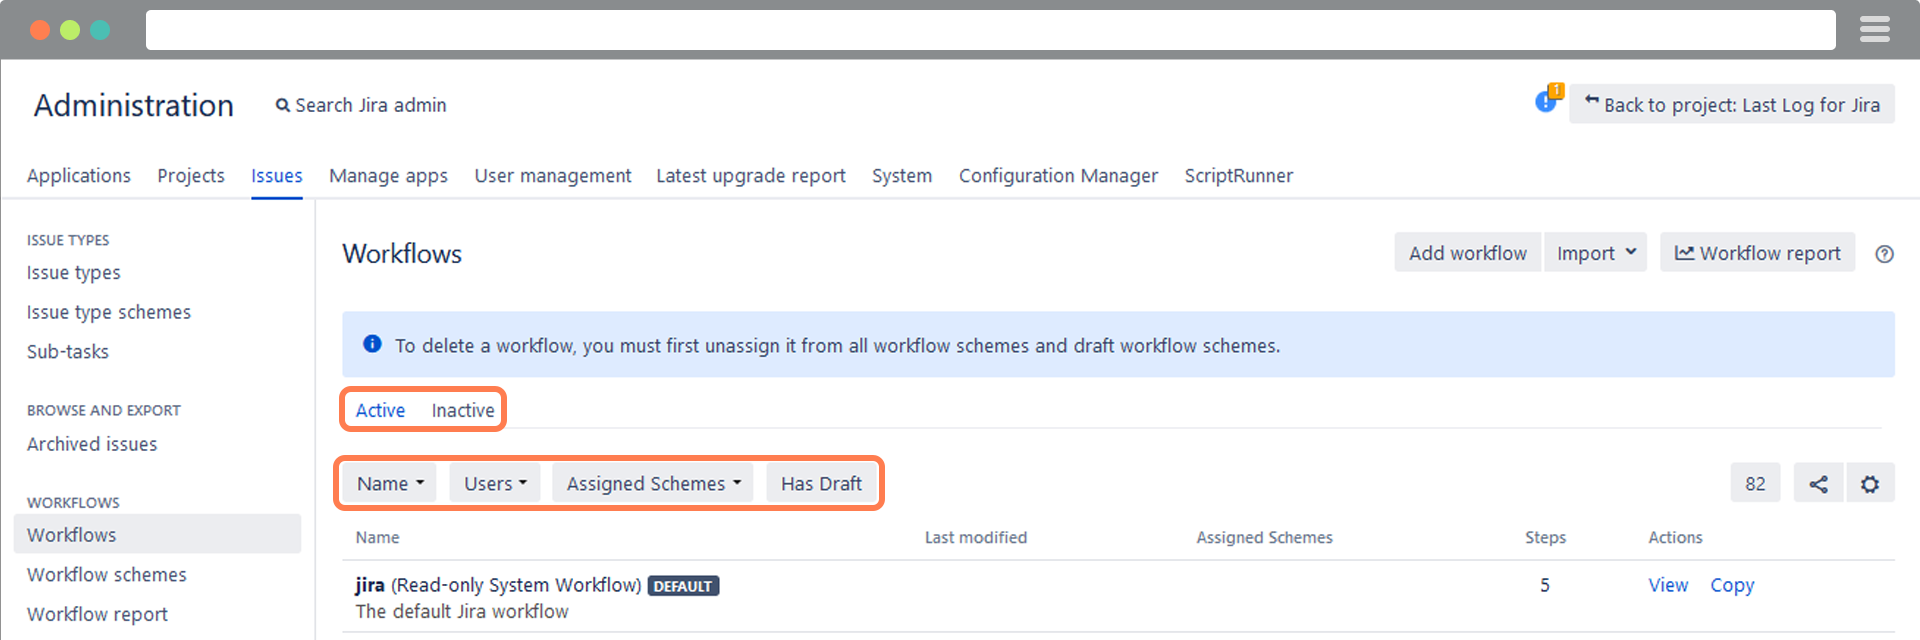
Task: Click the notification bell with orange badge
Action: click(x=1546, y=101)
